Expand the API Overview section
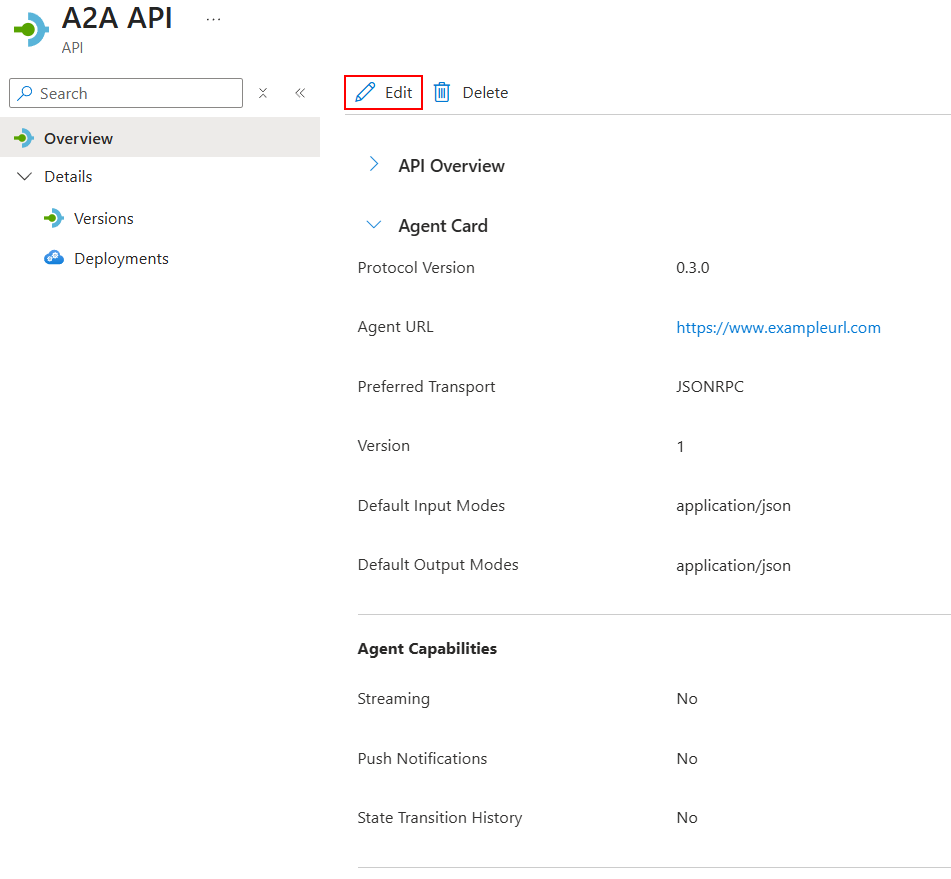This screenshot has height=879, width=951. tap(373, 166)
